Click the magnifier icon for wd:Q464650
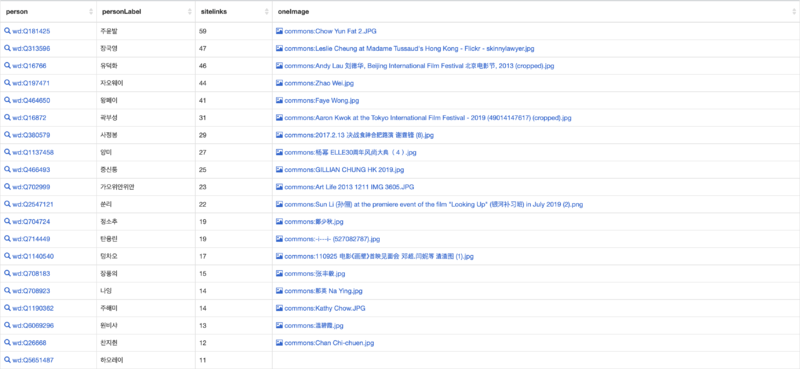The image size is (800, 369). tap(7, 101)
